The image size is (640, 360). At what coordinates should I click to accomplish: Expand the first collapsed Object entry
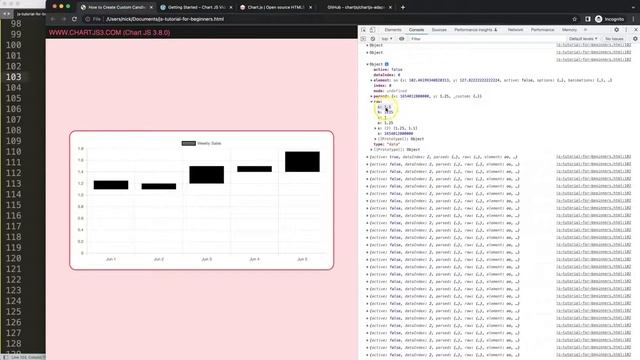click(x=367, y=45)
